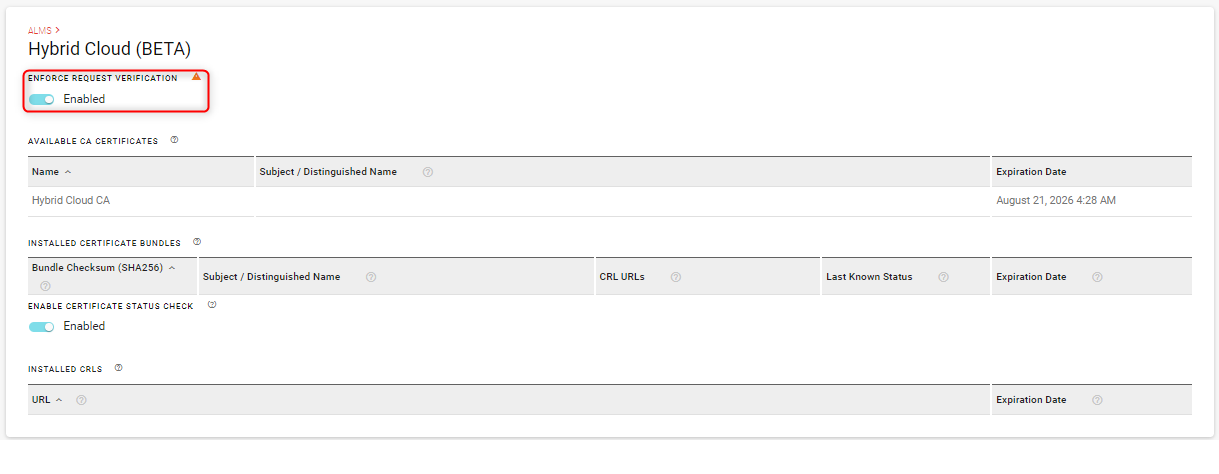
Task: Open help icon beside Enable Certificate Status Check
Action: tap(212, 305)
